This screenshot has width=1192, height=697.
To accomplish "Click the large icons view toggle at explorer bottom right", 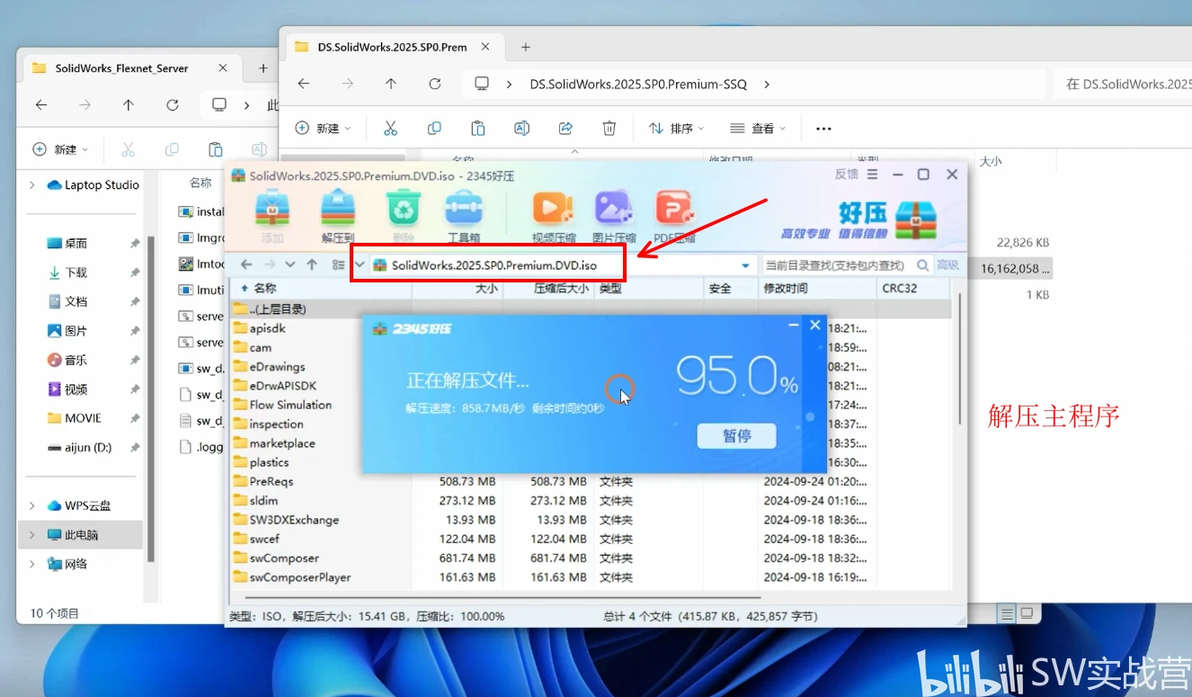I will tap(1026, 613).
